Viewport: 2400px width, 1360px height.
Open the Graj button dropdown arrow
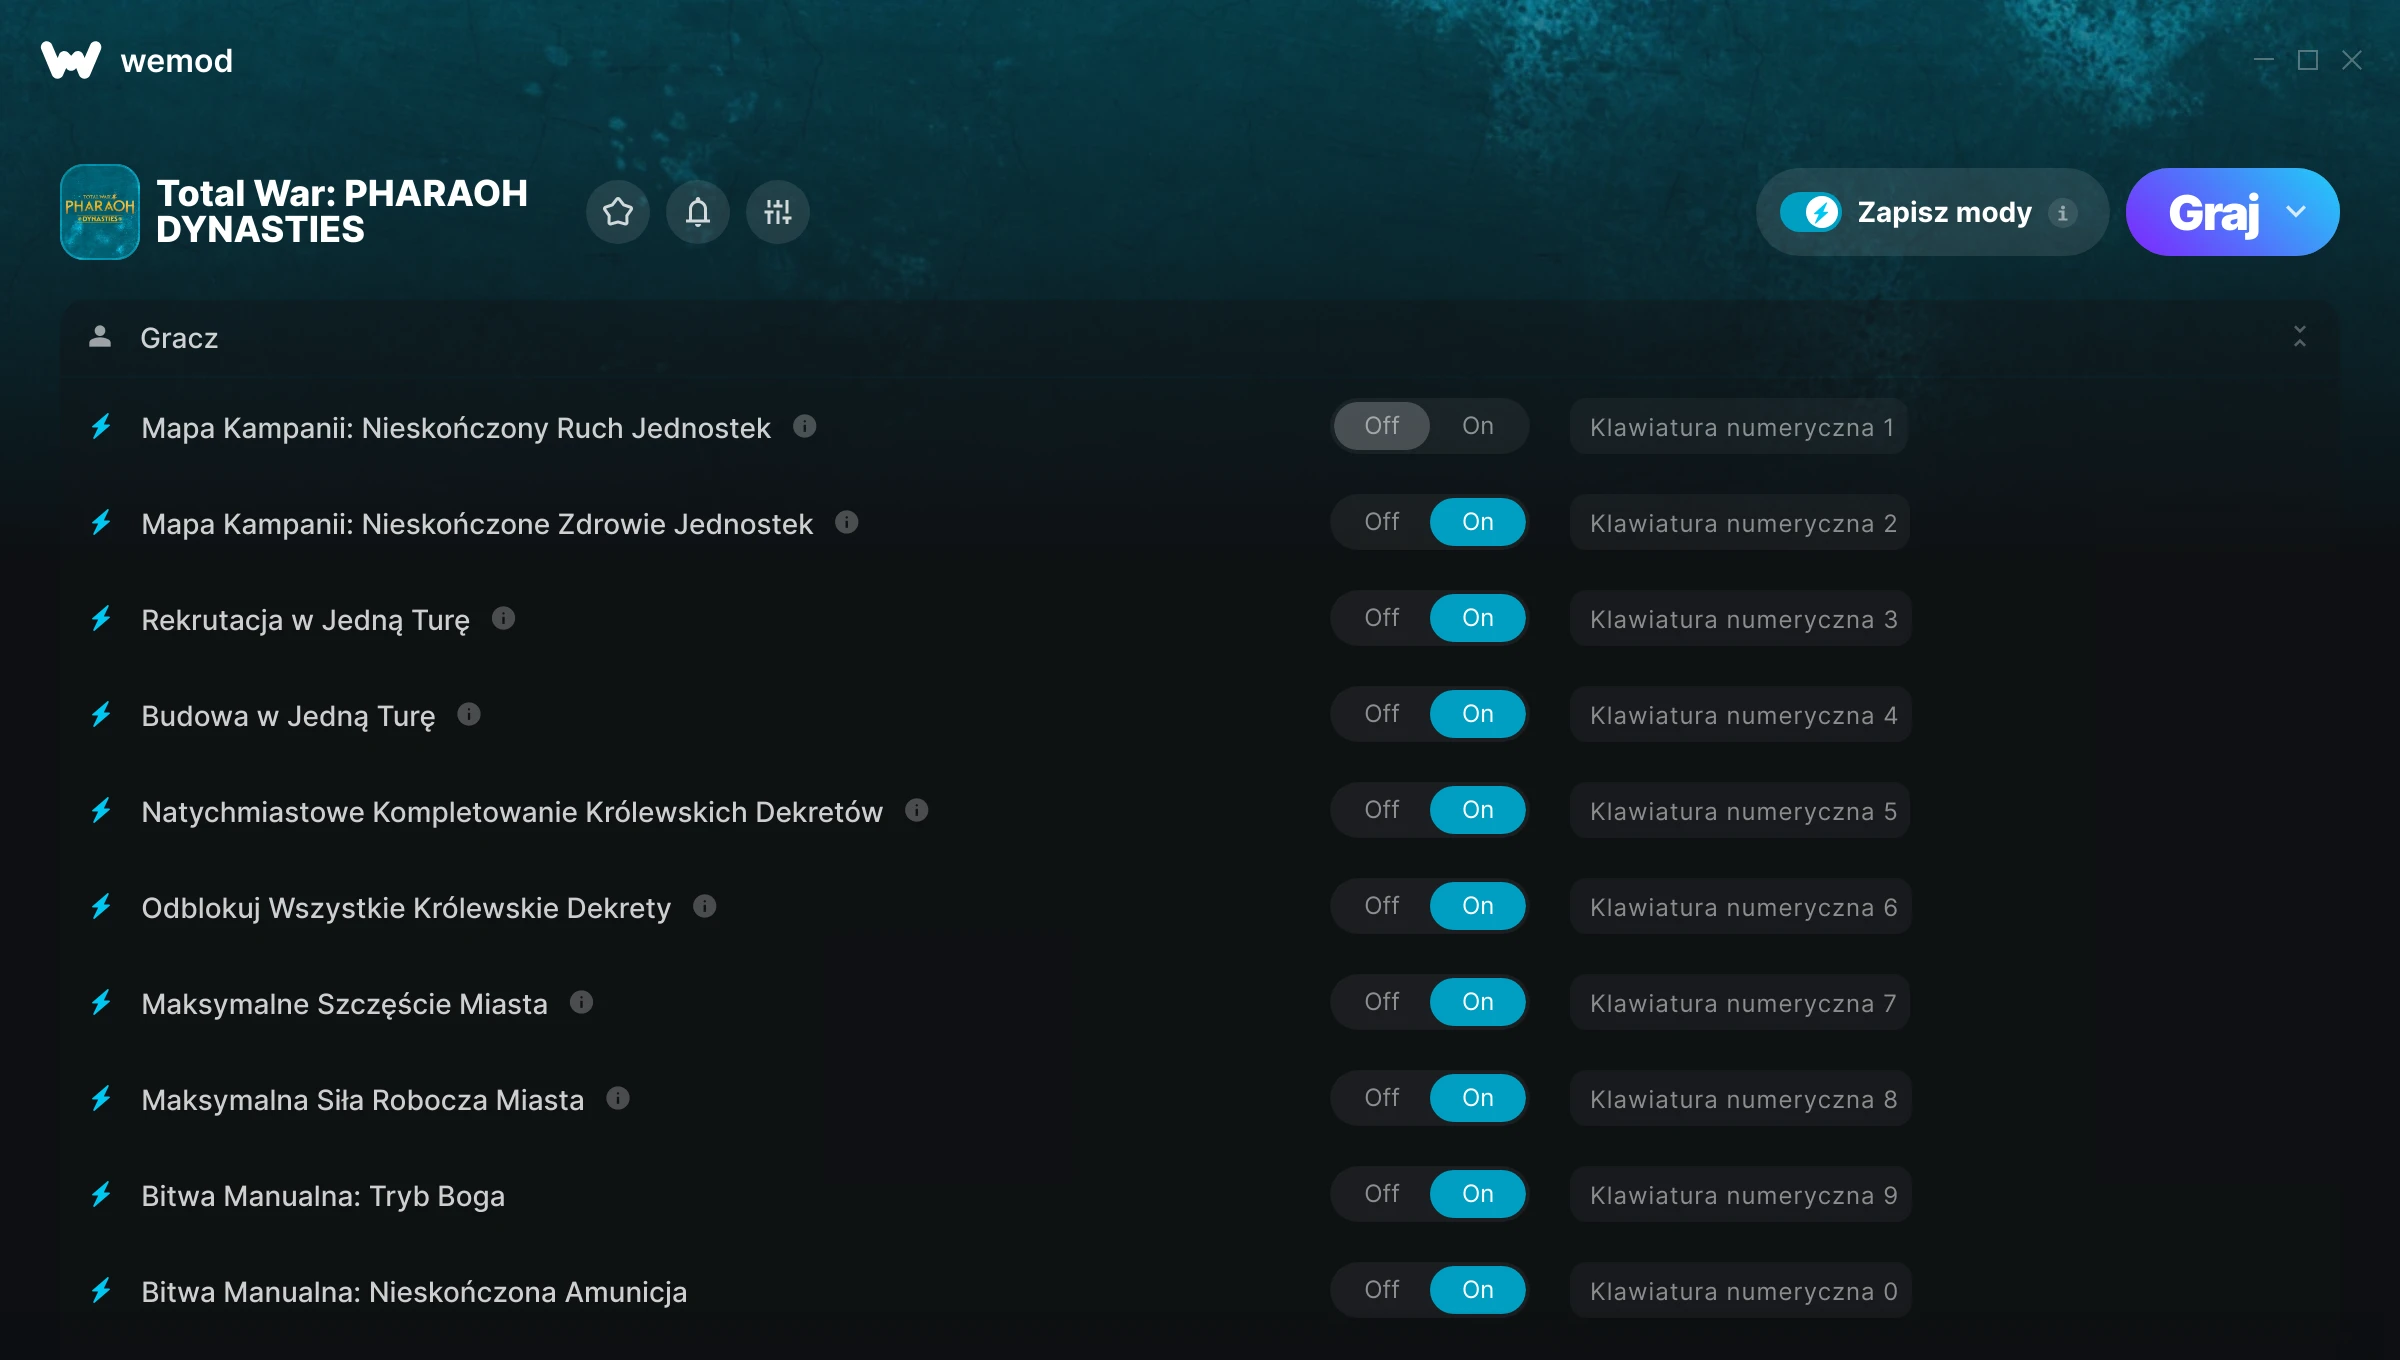click(2296, 212)
